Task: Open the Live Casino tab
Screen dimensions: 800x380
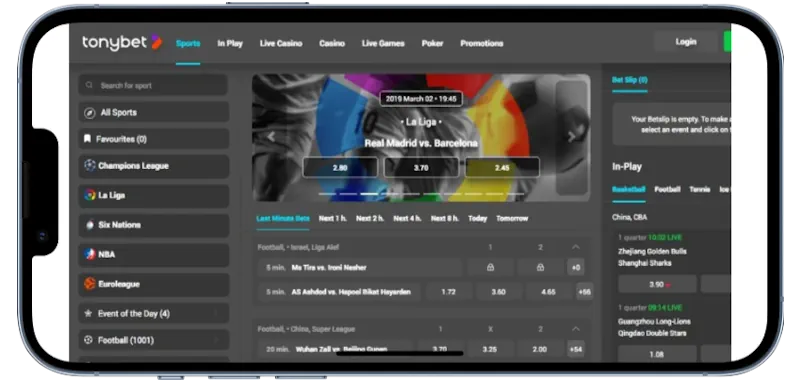Action: 281,43
